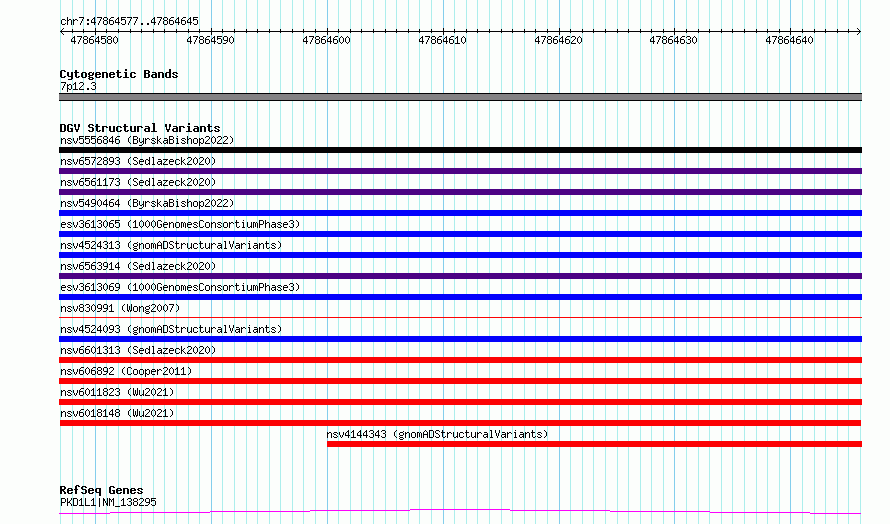Screen dimensions: 890x524
Task: Select the red nsv6601313 variant bar
Action: (x=460, y=360)
